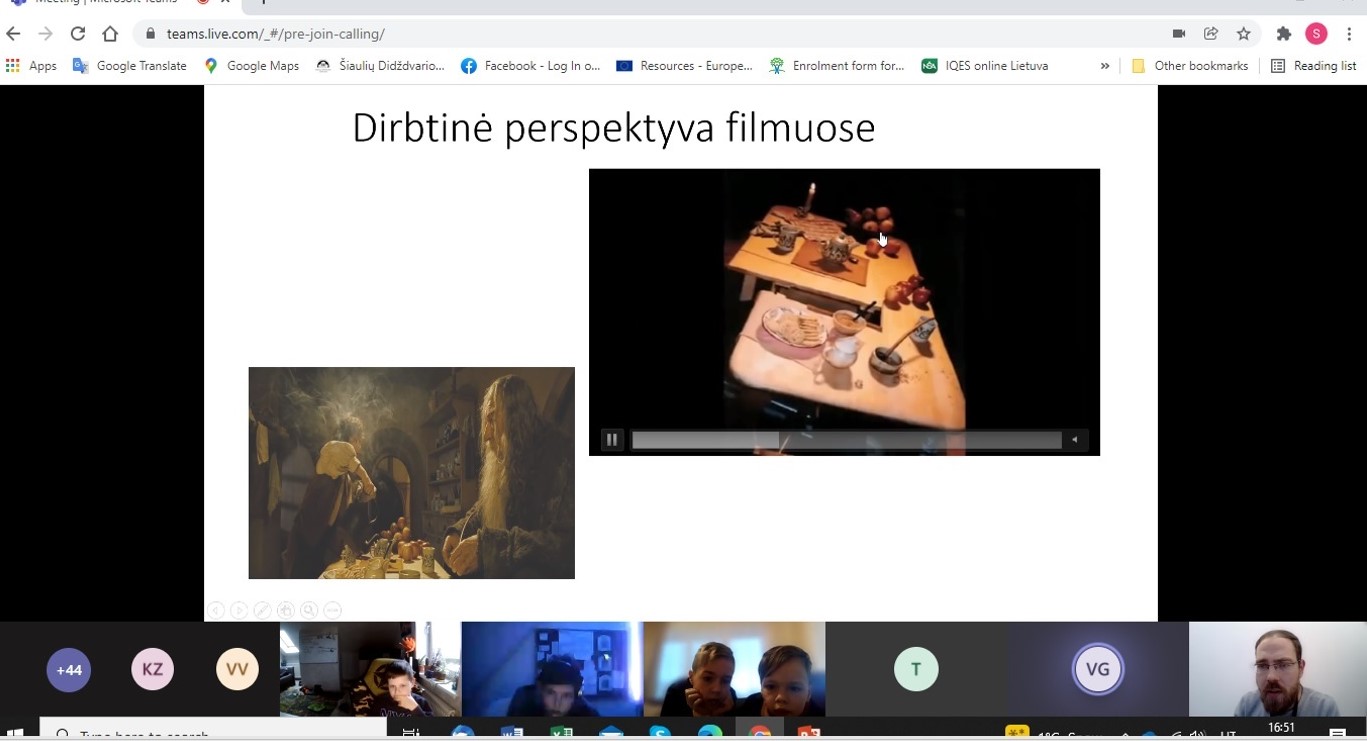Bookmark this tab with star icon
This screenshot has width=1367, height=741.
pyautogui.click(x=1244, y=34)
